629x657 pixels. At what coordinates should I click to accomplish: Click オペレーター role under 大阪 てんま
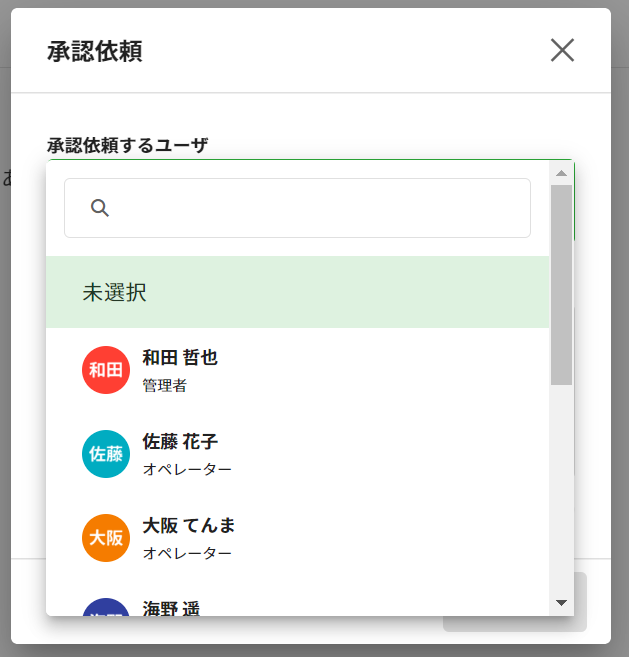coord(187,553)
